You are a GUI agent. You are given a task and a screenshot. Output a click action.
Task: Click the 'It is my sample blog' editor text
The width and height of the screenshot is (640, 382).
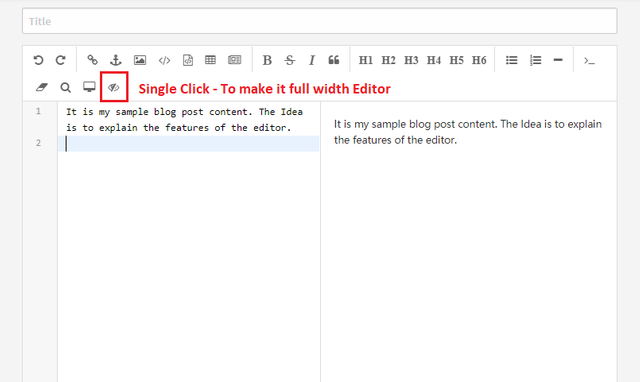click(184, 120)
